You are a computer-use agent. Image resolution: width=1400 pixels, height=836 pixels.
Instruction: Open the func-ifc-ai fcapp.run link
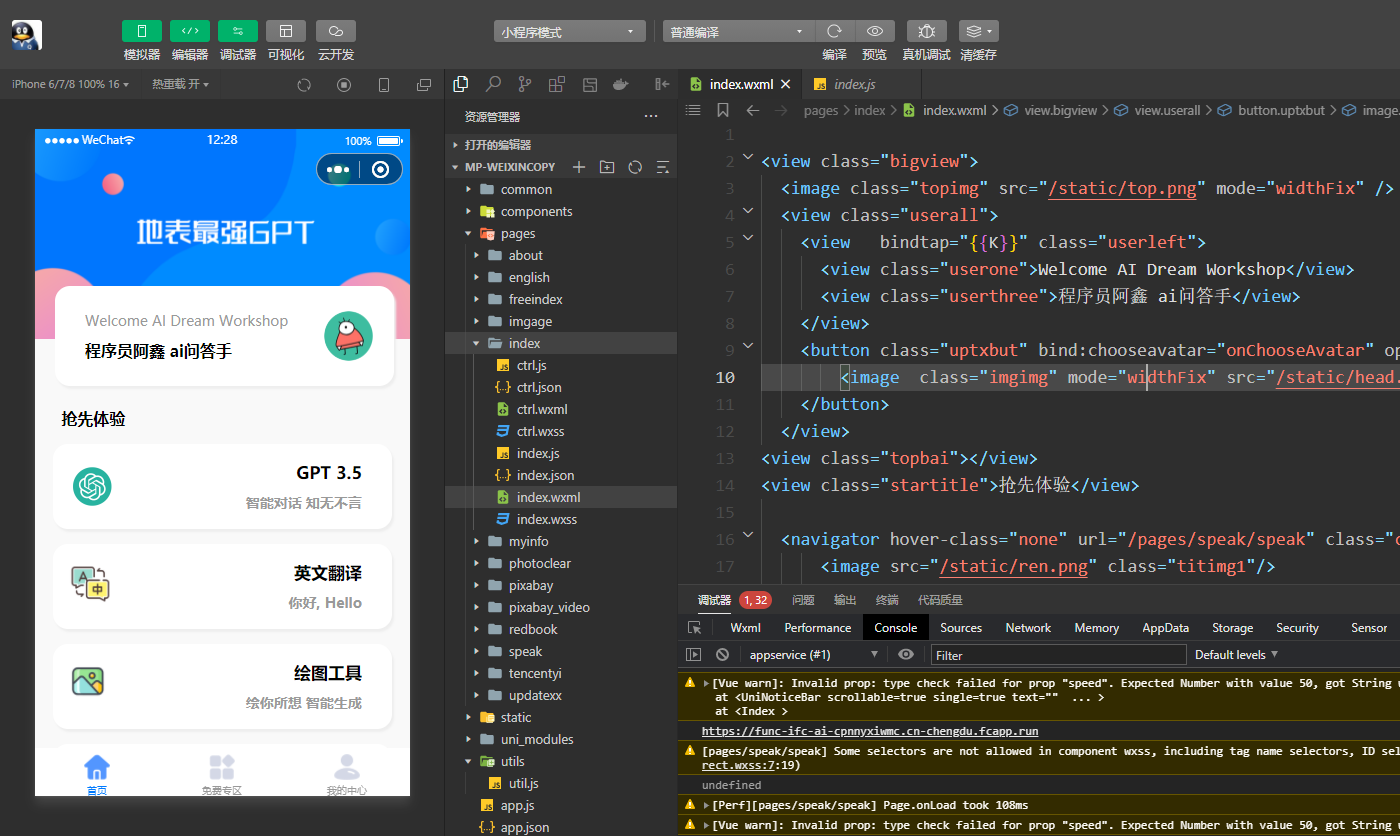click(870, 731)
